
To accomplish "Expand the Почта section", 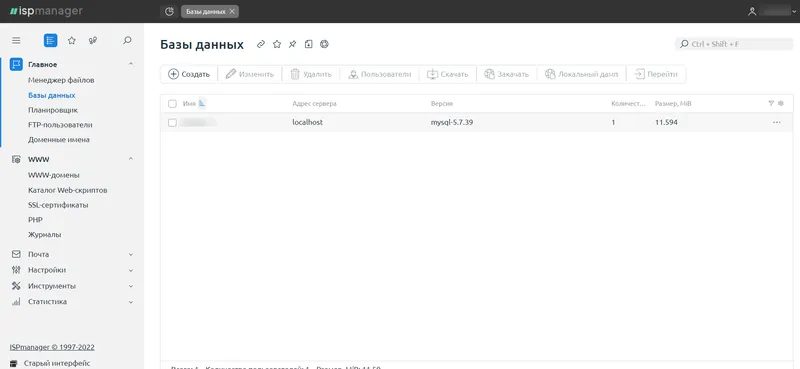I will pyautogui.click(x=131, y=254).
